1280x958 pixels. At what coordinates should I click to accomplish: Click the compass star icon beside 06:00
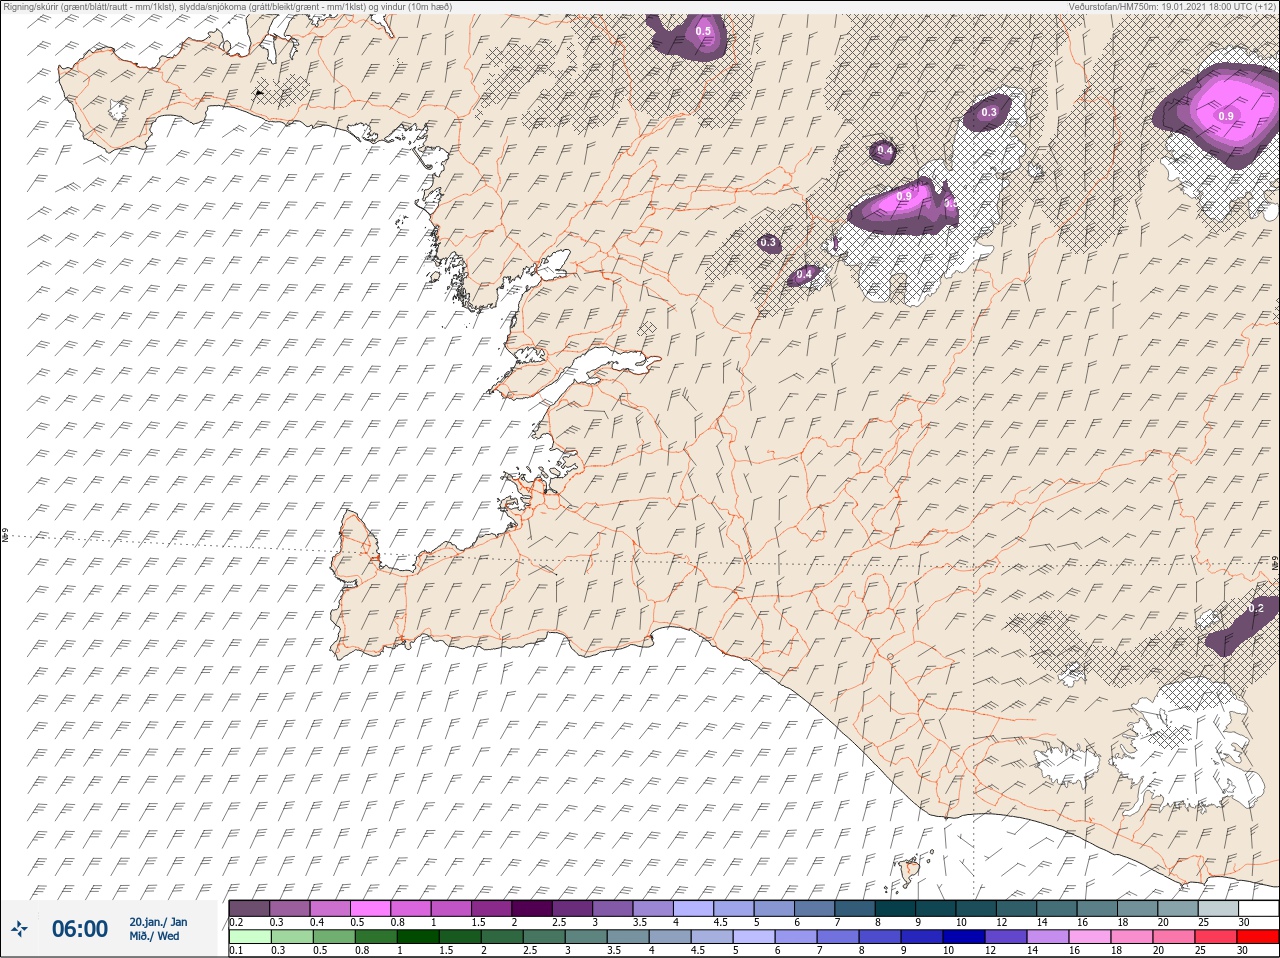pyautogui.click(x=20, y=930)
